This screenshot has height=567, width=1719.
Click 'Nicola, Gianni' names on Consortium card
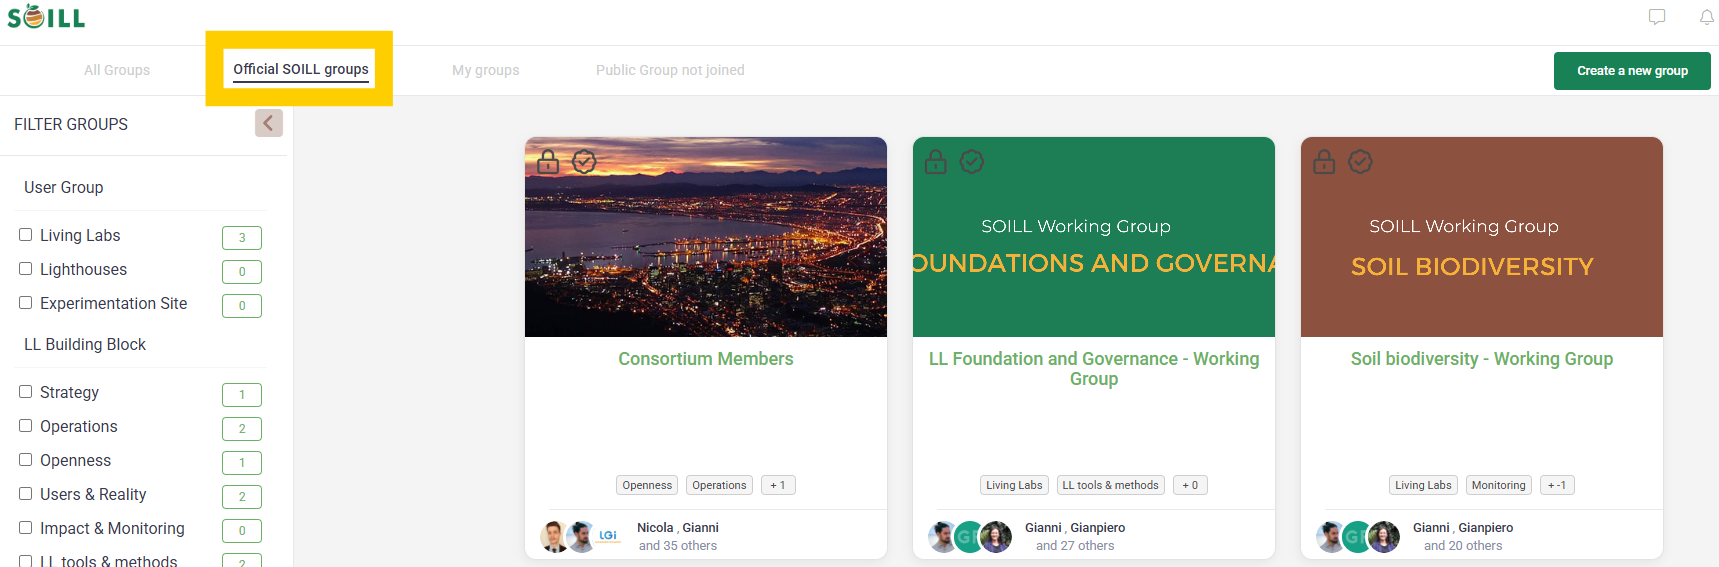678,528
